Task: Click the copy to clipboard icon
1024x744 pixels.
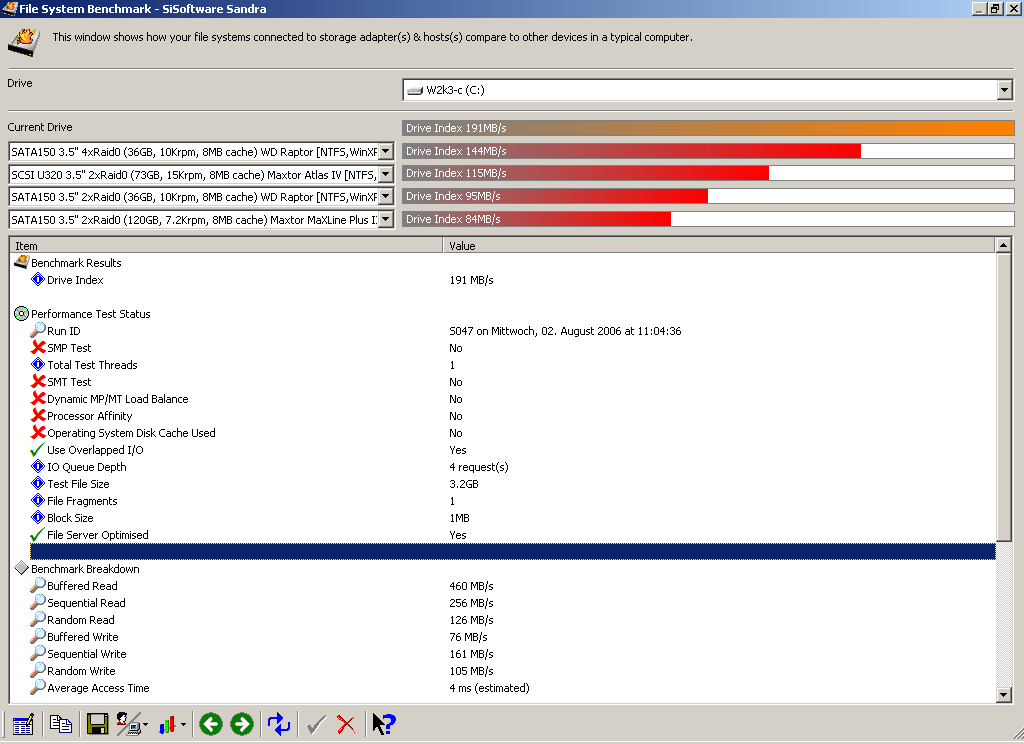Action: point(61,724)
